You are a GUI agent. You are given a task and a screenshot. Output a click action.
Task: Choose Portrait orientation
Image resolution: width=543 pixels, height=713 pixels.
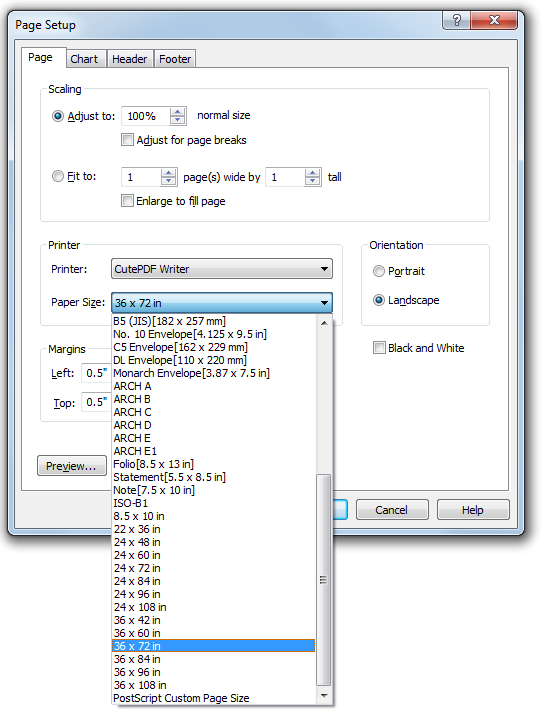[379, 271]
